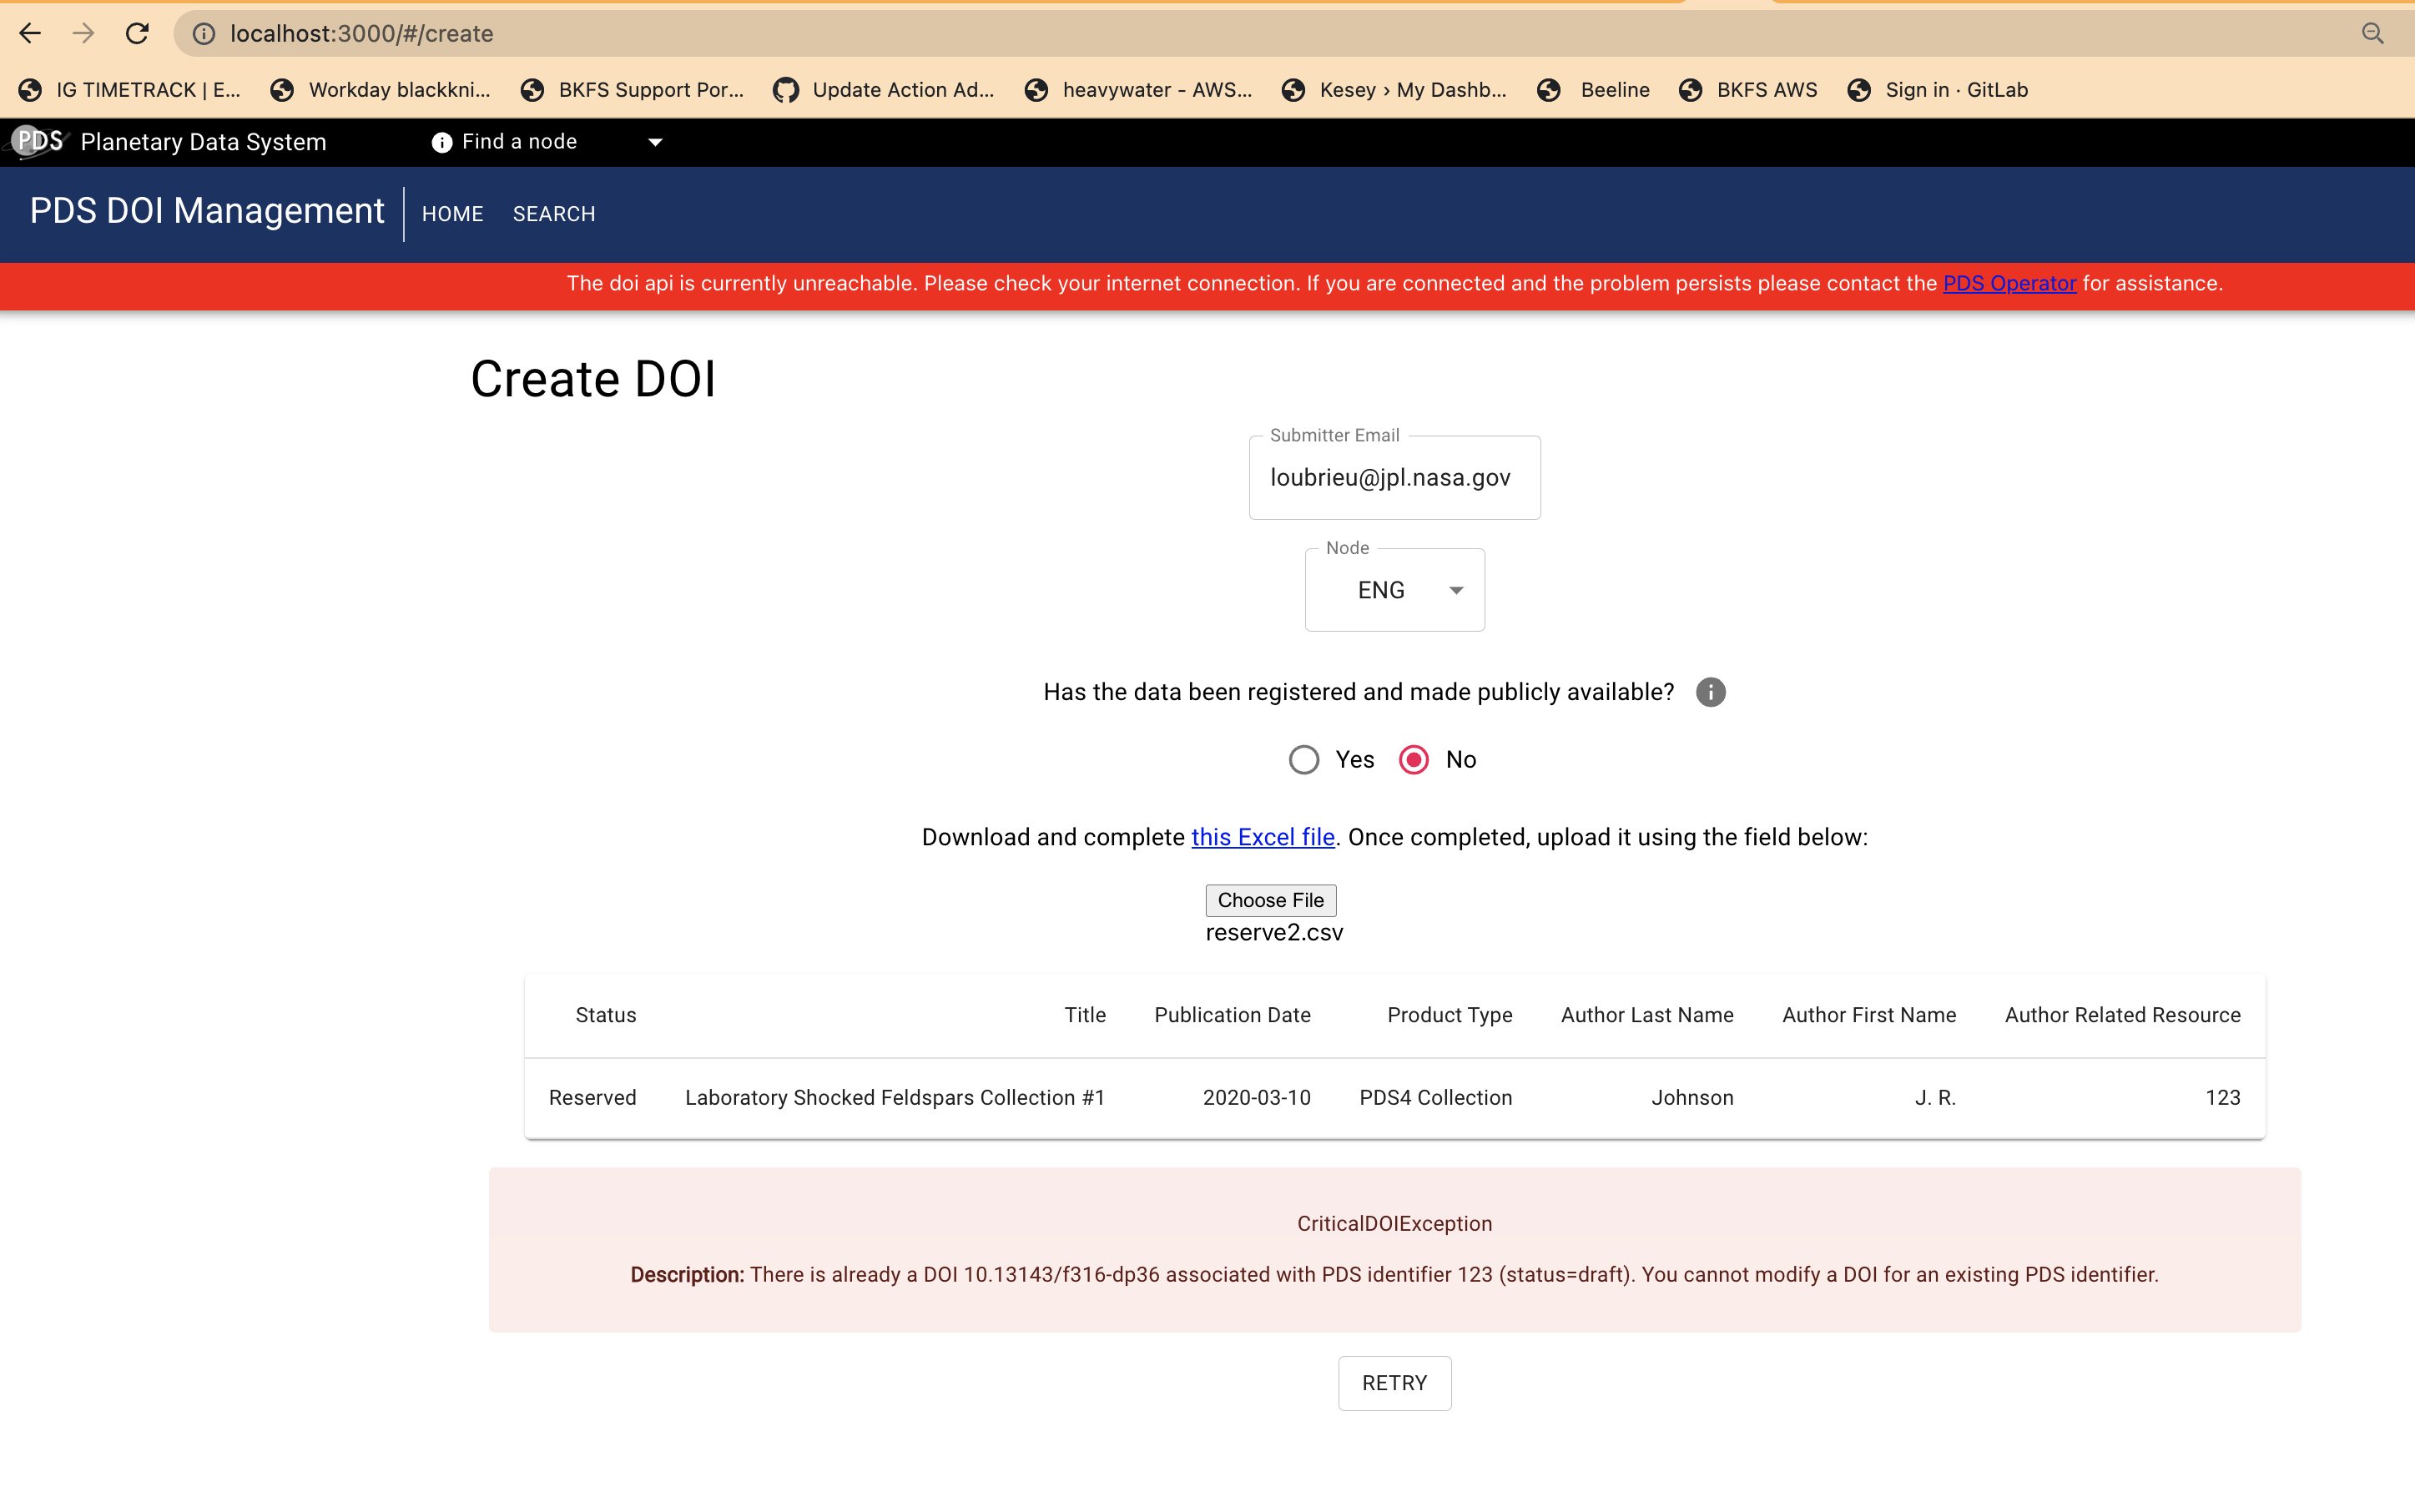Click the J. R. first name cell
Viewport: 2415px width, 1512px height.
(1935, 1098)
